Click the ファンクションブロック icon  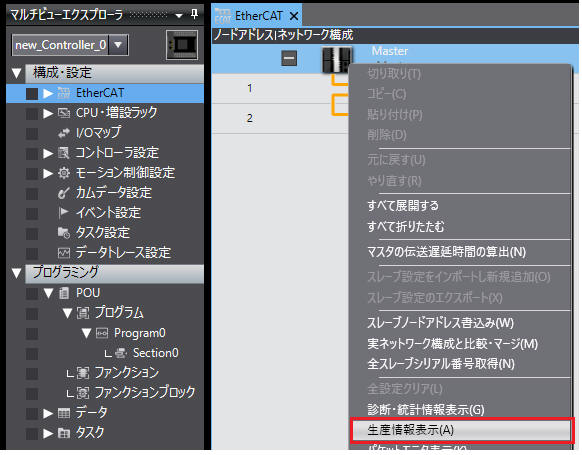tap(83, 393)
